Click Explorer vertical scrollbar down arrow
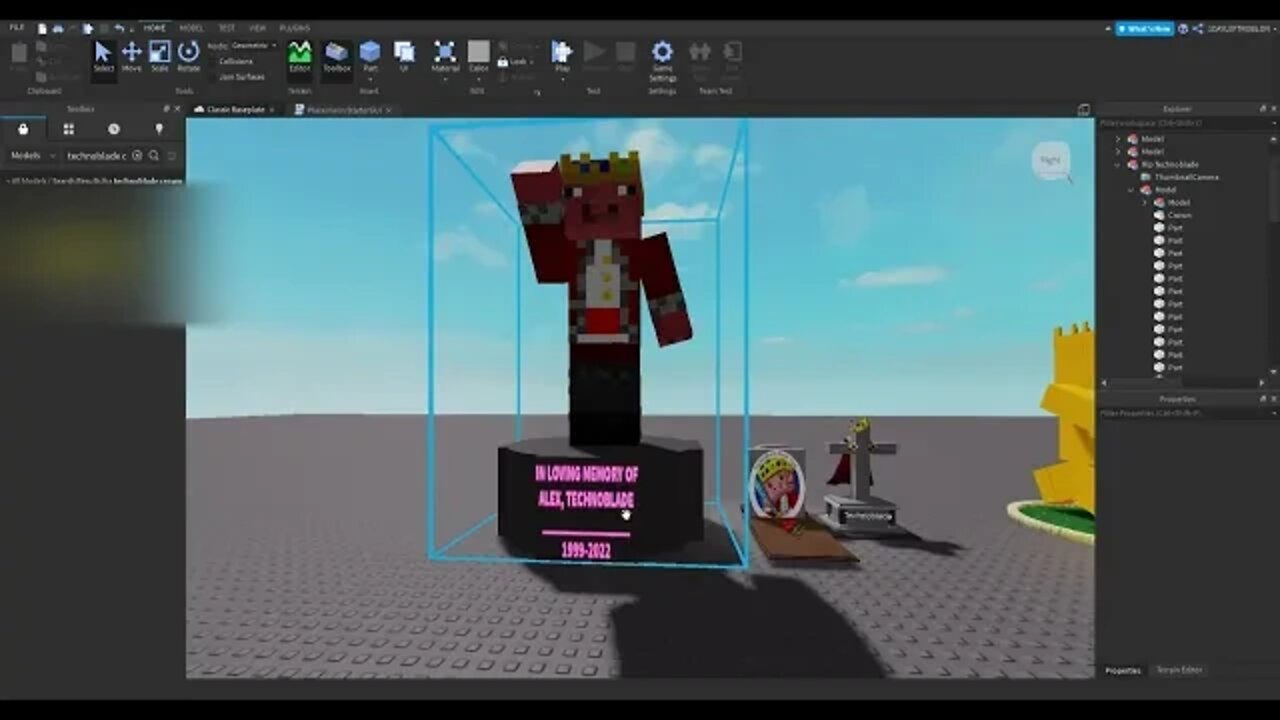The width and height of the screenshot is (1280, 720). (1273, 372)
